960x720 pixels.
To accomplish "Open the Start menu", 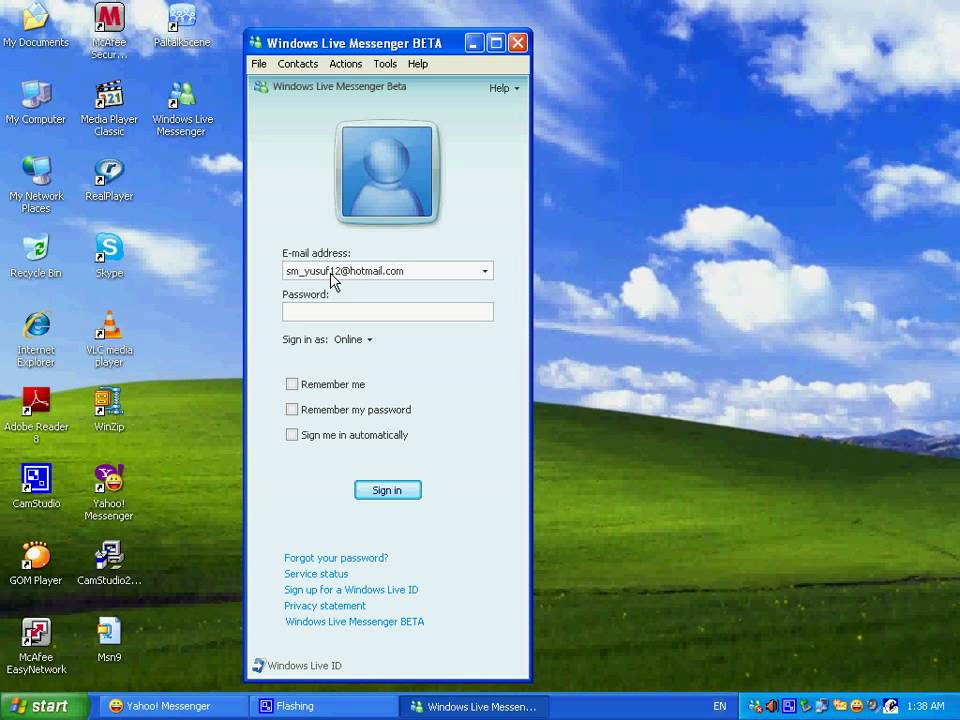I will tap(45, 706).
